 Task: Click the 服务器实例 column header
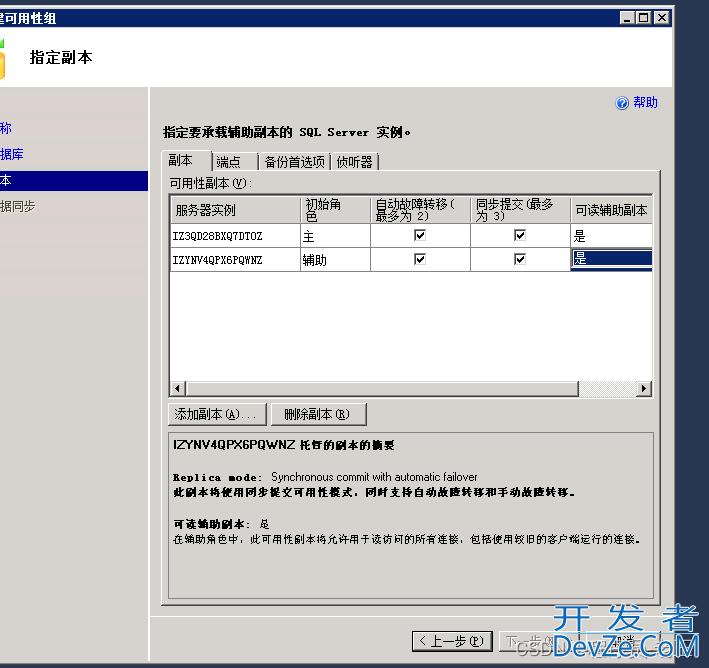click(235, 210)
